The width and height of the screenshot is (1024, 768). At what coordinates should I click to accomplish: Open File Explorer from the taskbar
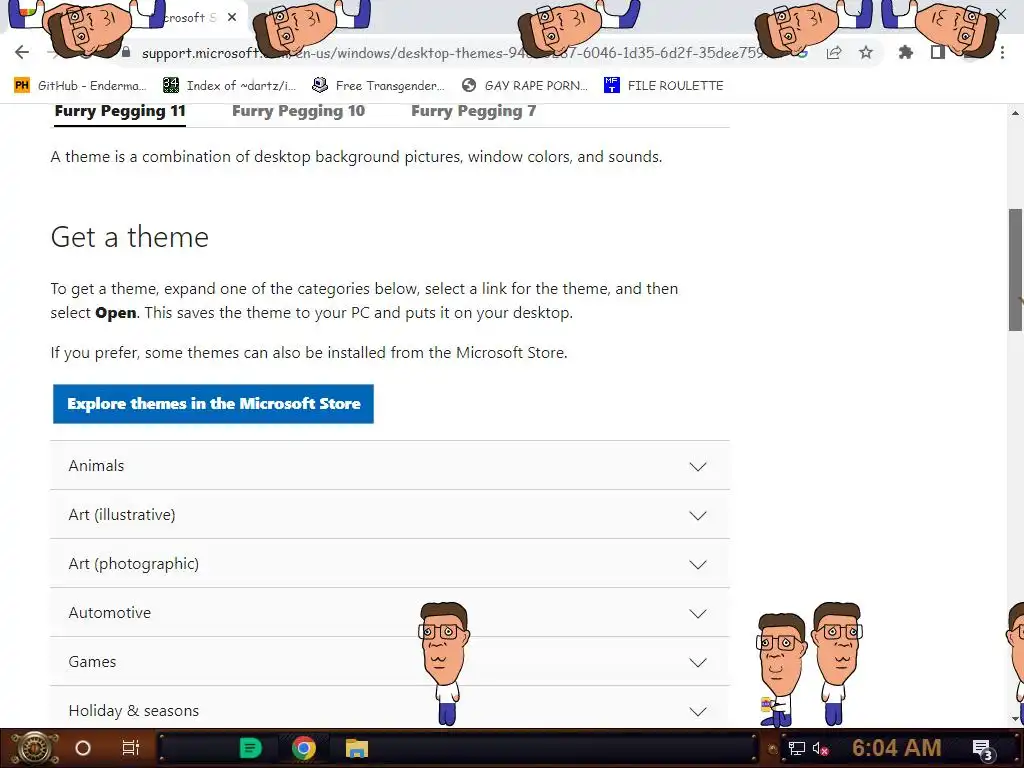(357, 748)
